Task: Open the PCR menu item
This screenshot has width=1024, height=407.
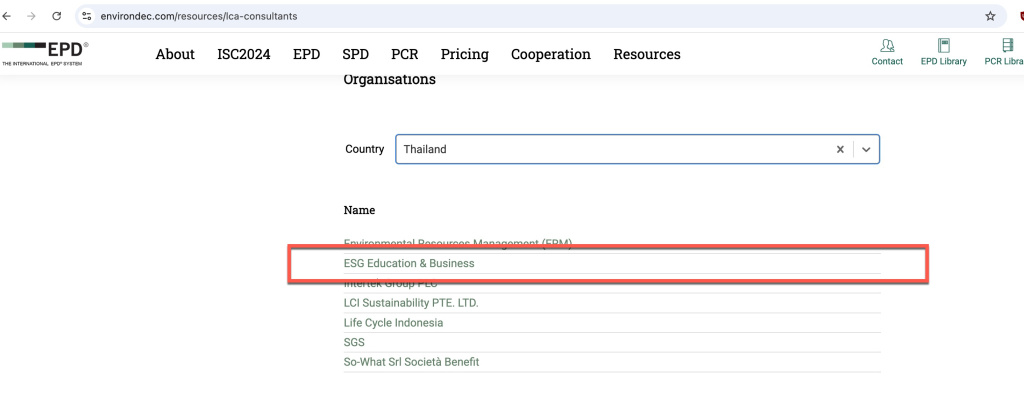Action: [405, 54]
